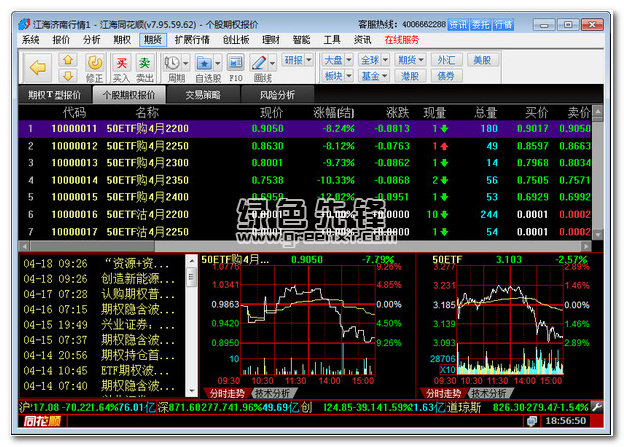Click the 卖出 sell icon
Screen dimensions: 624x447
144,63
